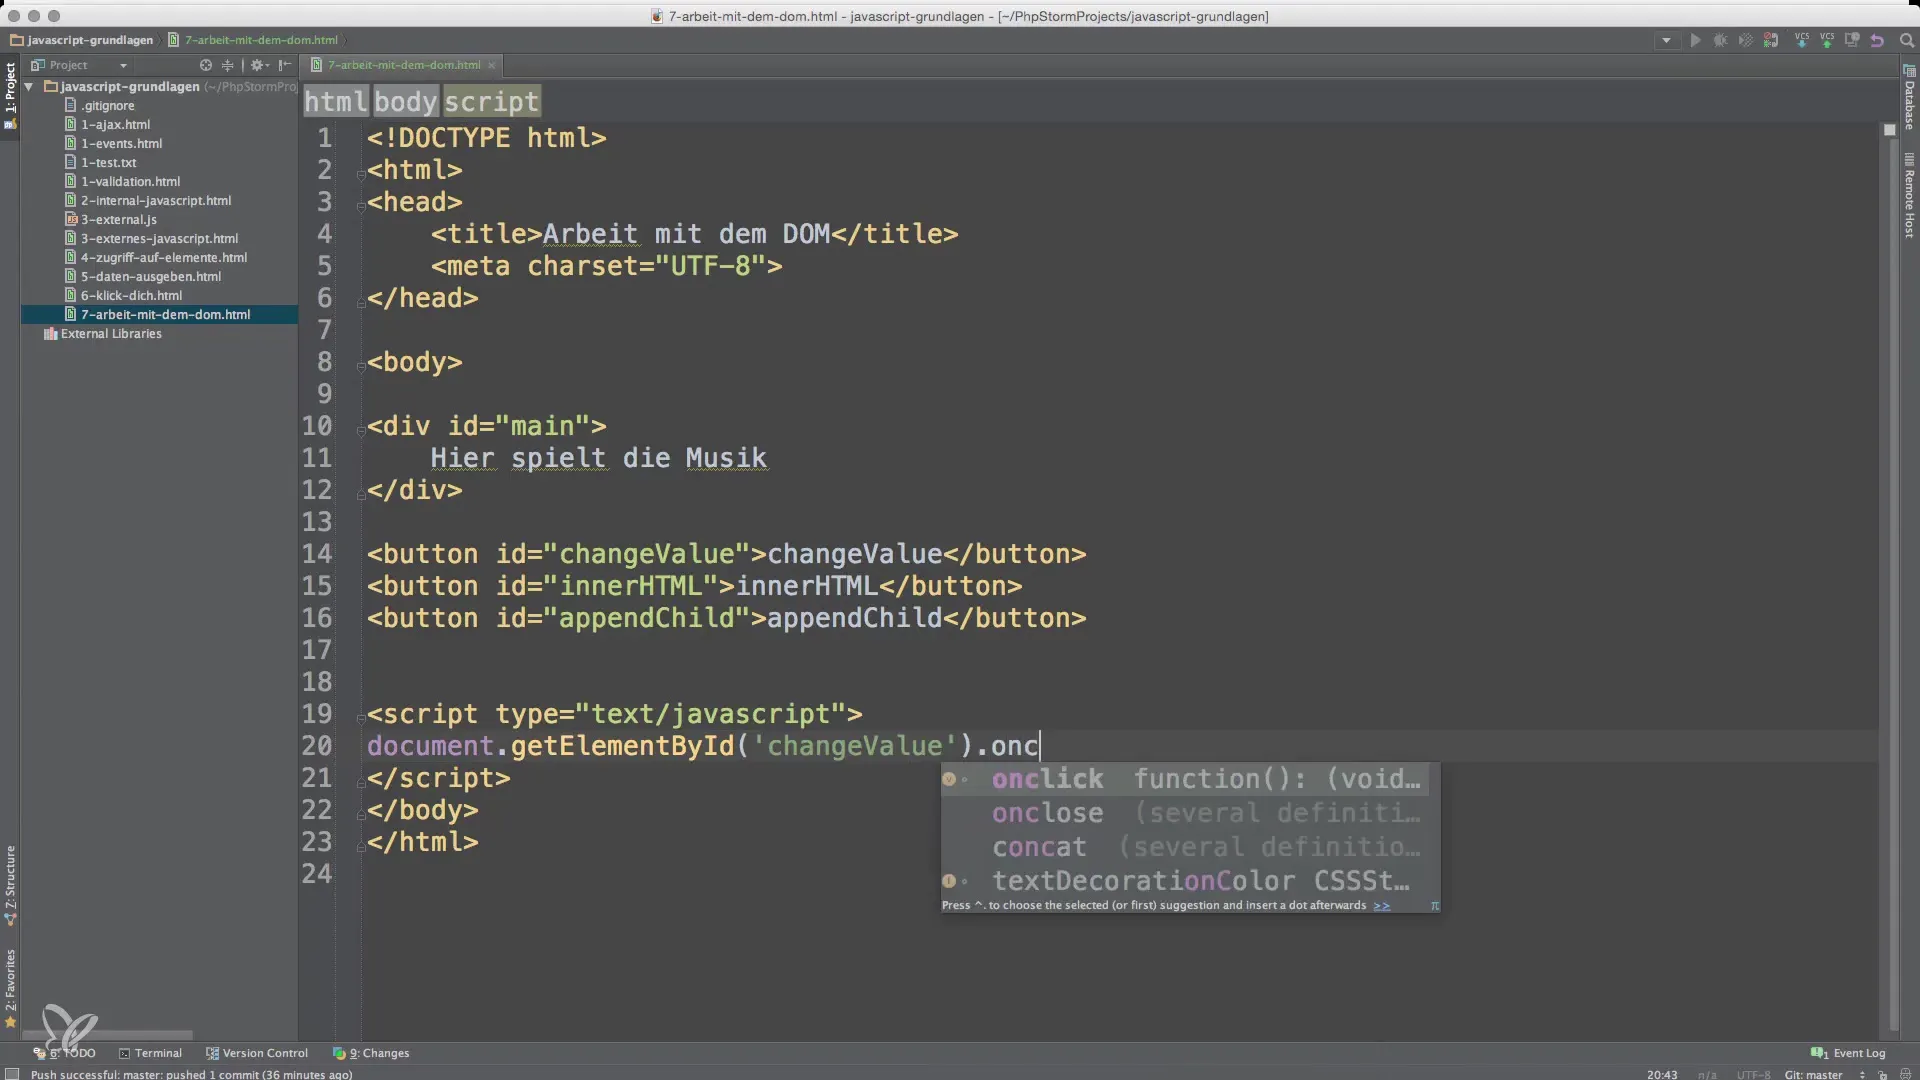
Task: Click the Show History icon in toolbar
Action: pos(1852,41)
